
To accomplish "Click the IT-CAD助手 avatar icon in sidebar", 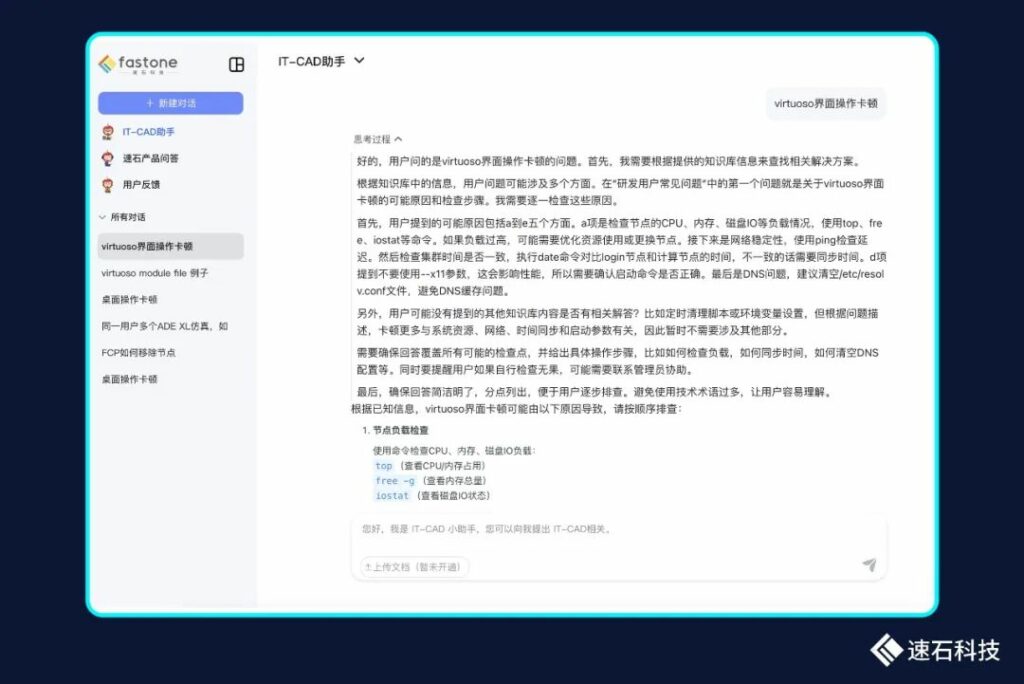I will tap(108, 132).
